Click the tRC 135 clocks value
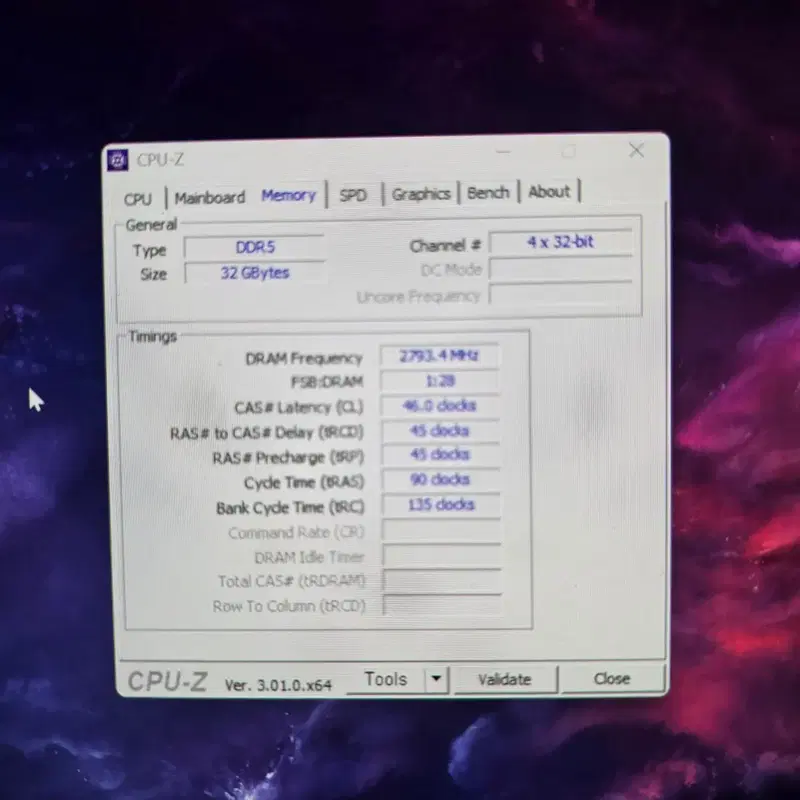 441,505
